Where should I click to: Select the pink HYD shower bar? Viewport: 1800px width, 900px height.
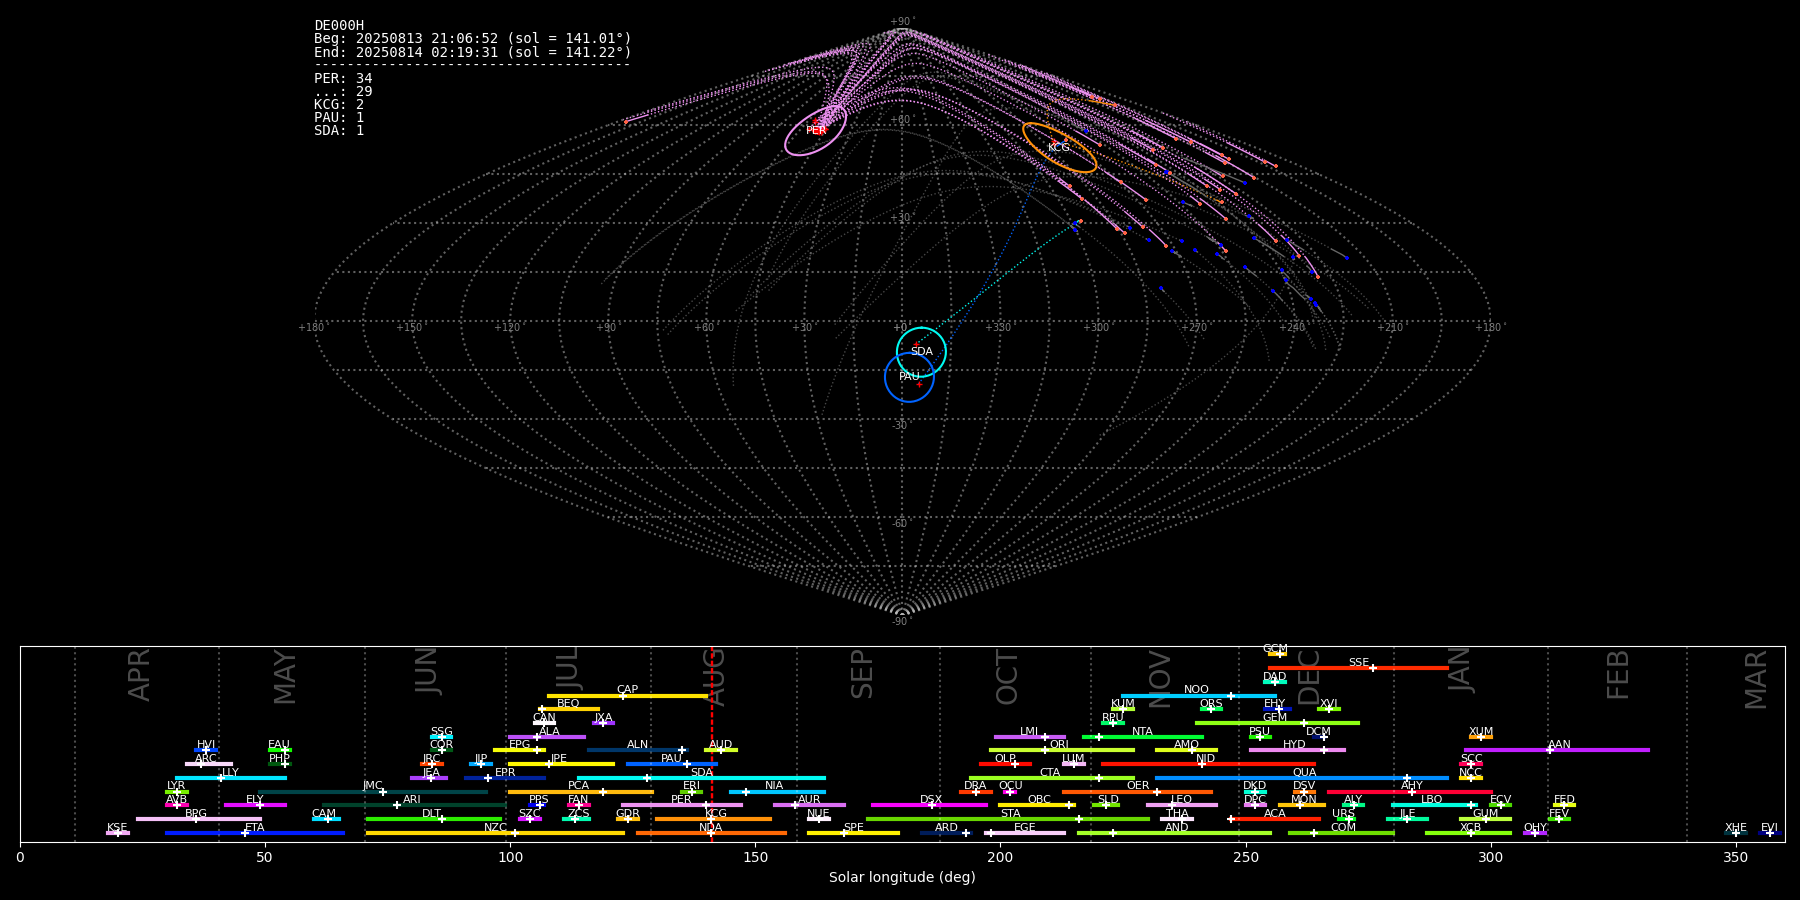pyautogui.click(x=1297, y=750)
